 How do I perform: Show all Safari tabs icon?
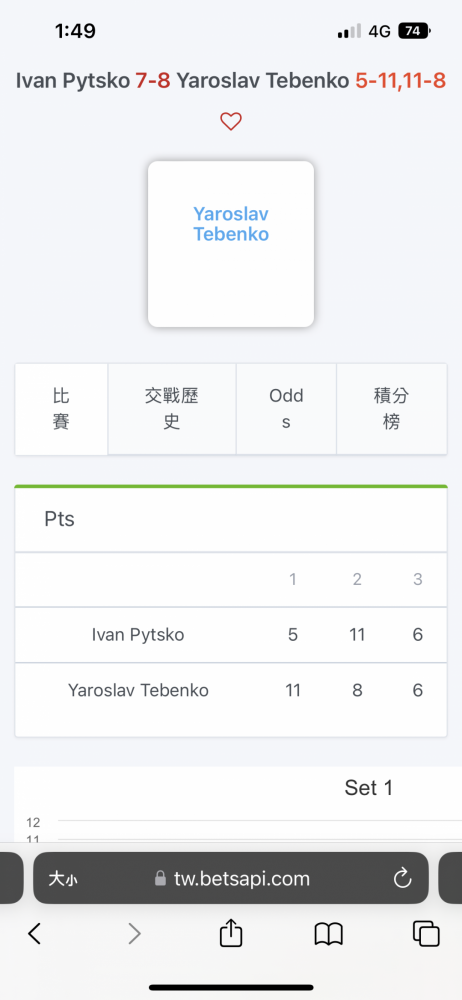pyautogui.click(x=426, y=934)
